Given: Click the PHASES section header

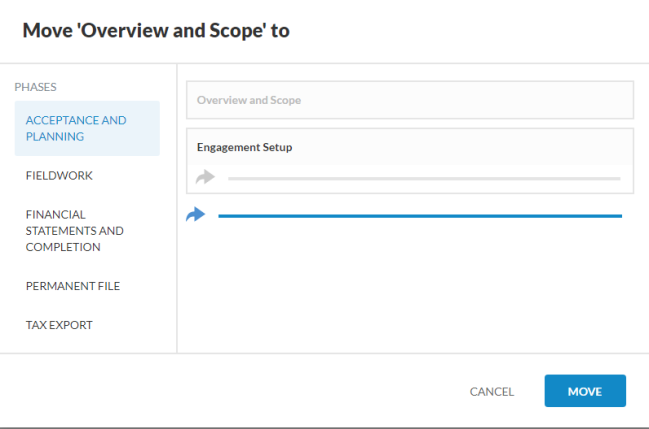Looking at the screenshot, I should (36, 87).
